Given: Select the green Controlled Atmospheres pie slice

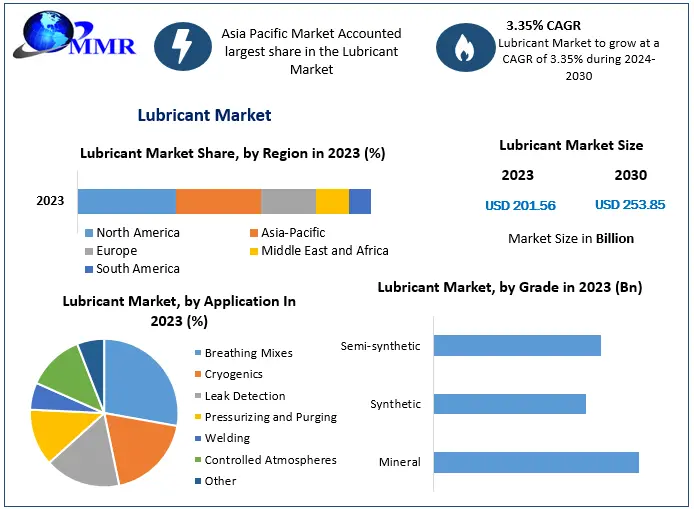Looking at the screenshot, I should pyautogui.click(x=59, y=367).
